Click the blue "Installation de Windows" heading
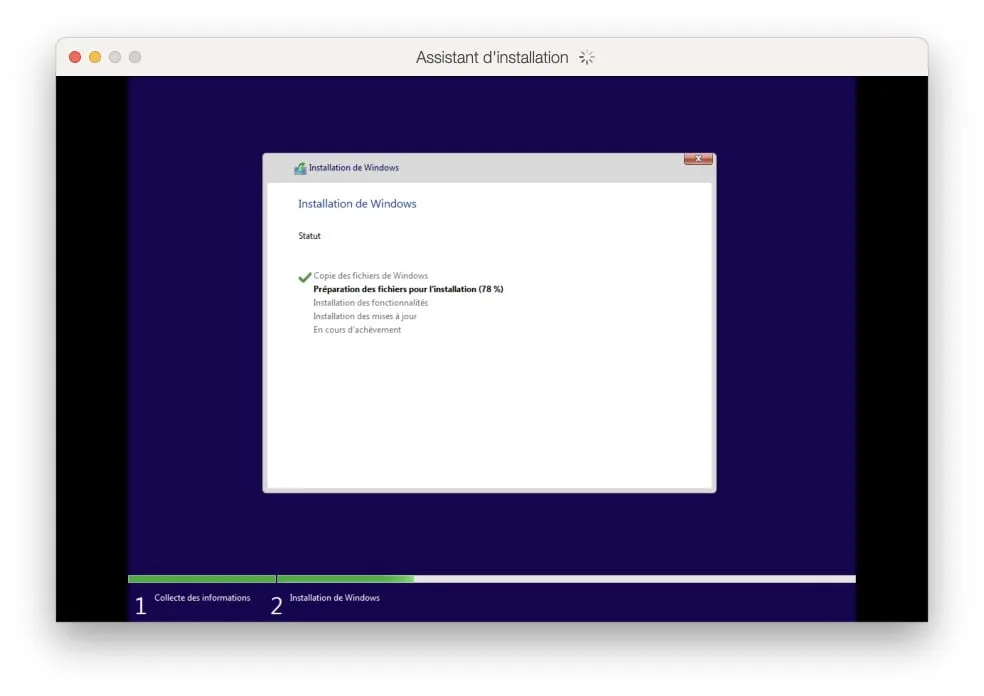Image resolution: width=984 pixels, height=696 pixels. click(357, 204)
